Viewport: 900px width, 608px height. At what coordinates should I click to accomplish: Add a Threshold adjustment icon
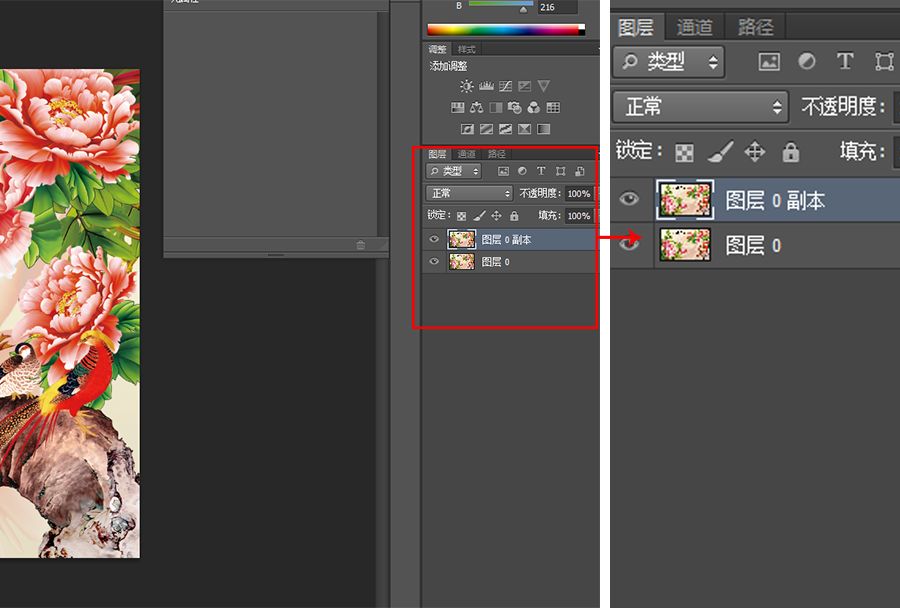tap(505, 129)
